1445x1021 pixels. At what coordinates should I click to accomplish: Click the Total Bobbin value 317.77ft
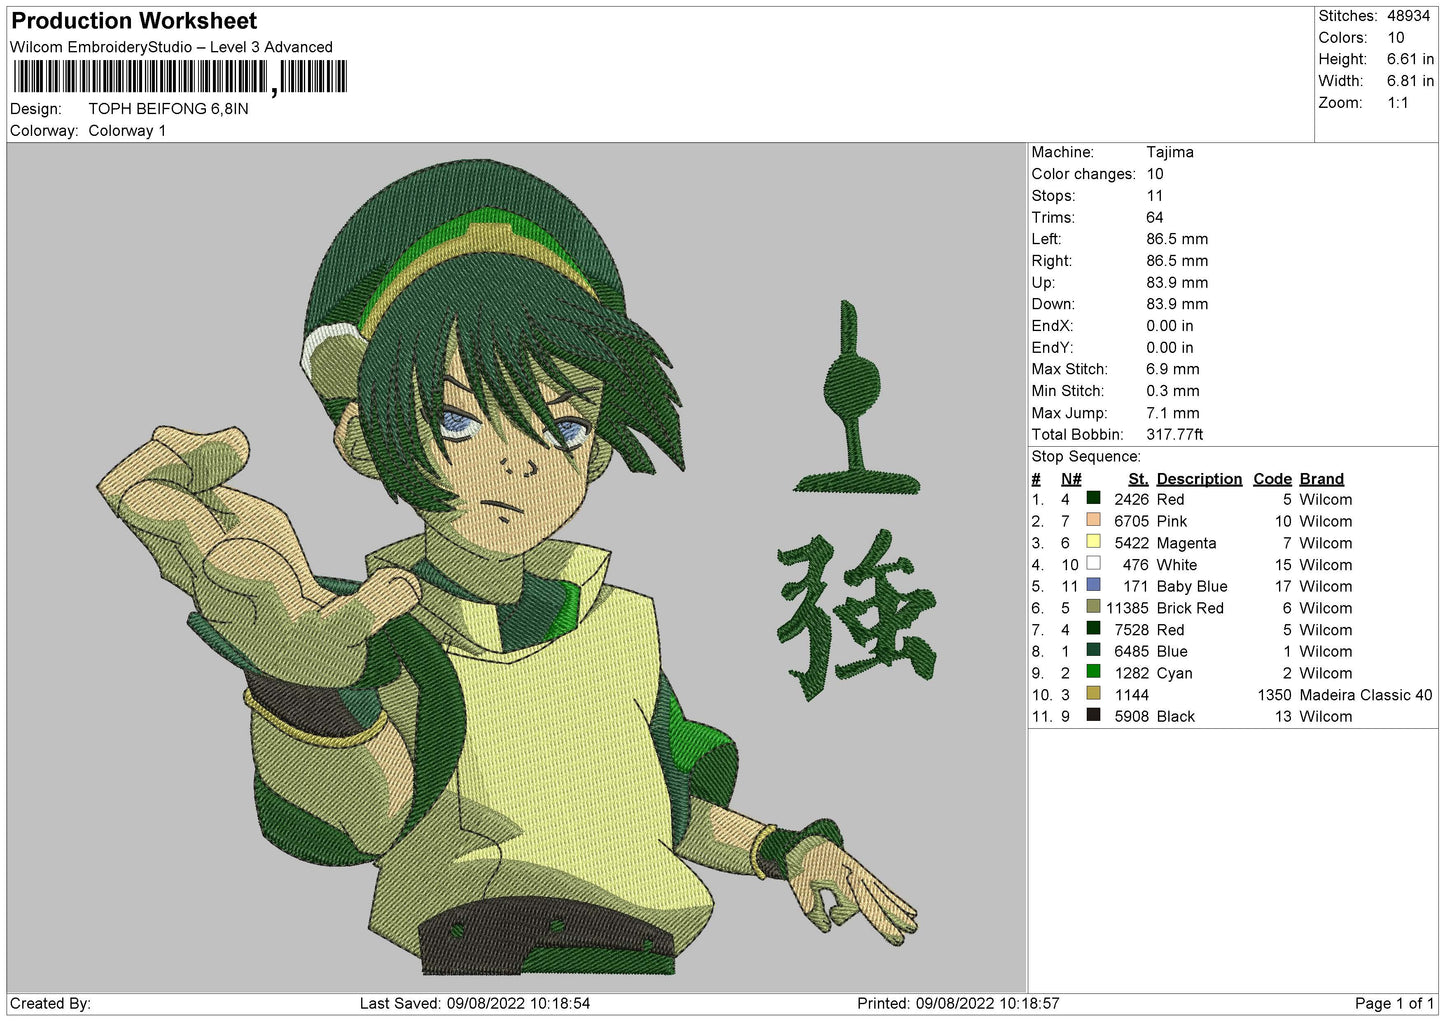1174,434
